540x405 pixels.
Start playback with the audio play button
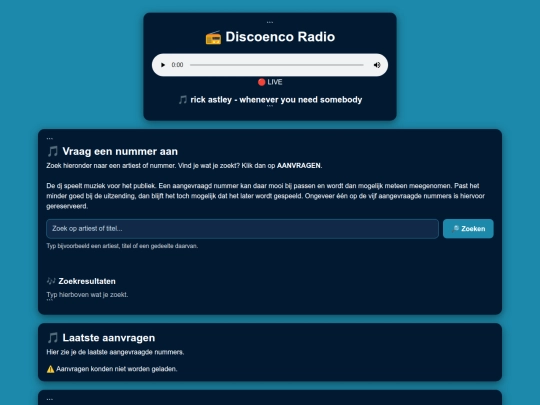163,65
